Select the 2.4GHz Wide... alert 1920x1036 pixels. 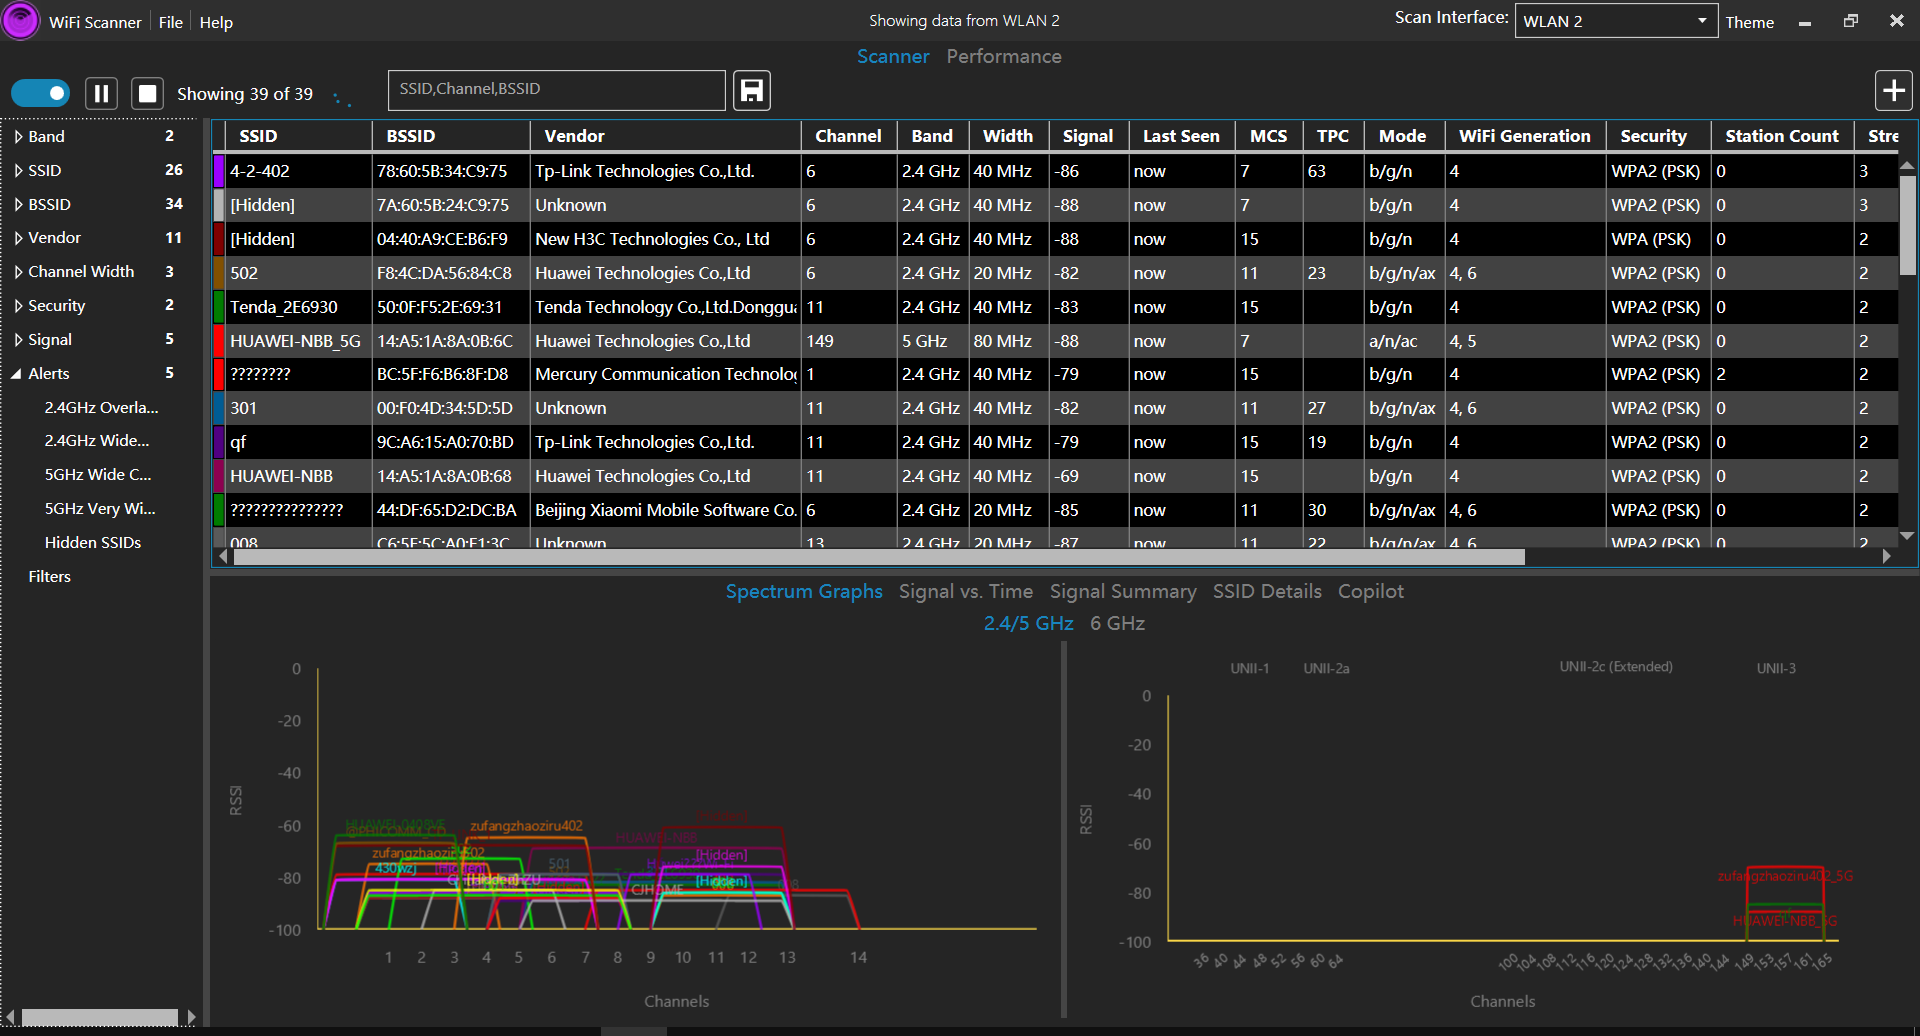click(97, 441)
